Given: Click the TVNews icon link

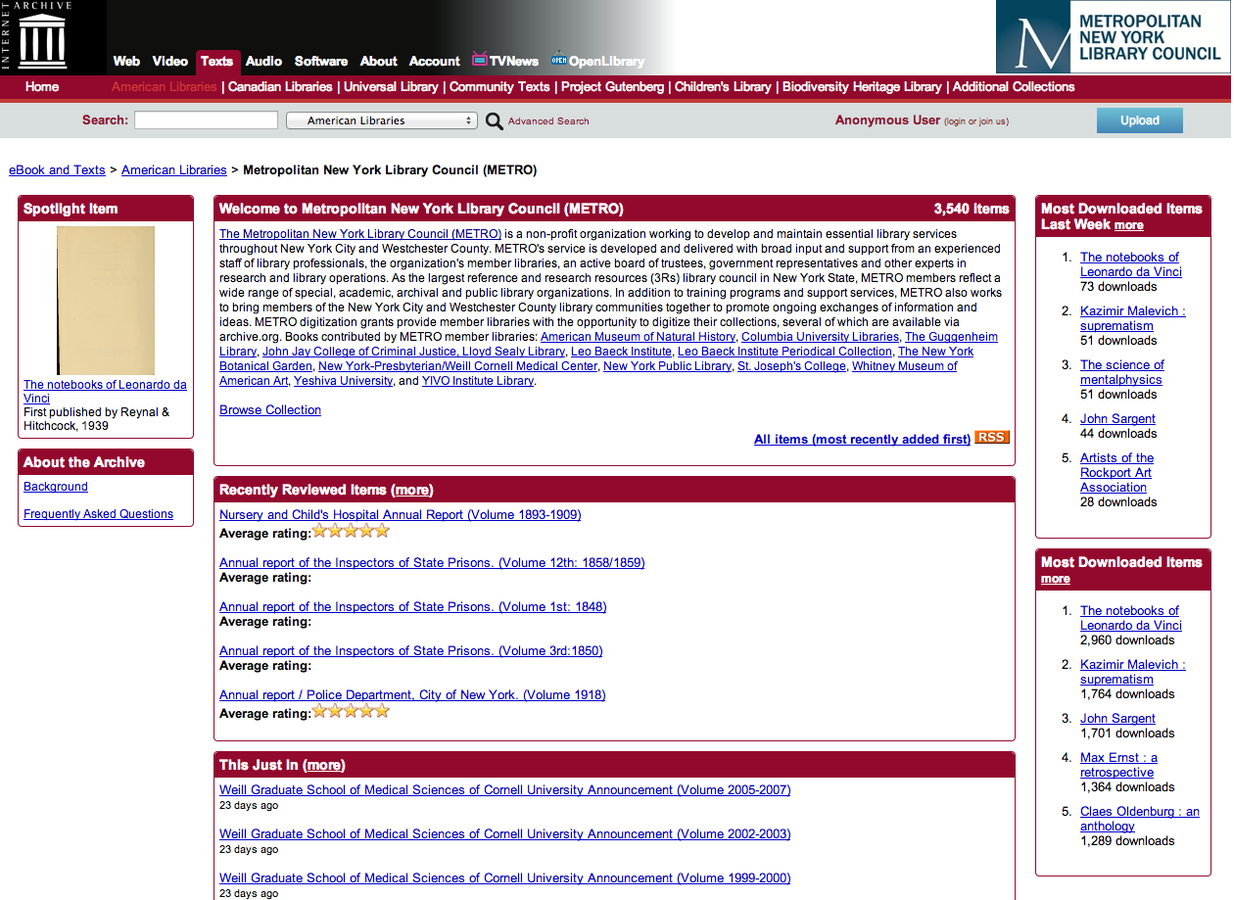Looking at the screenshot, I should (x=505, y=61).
